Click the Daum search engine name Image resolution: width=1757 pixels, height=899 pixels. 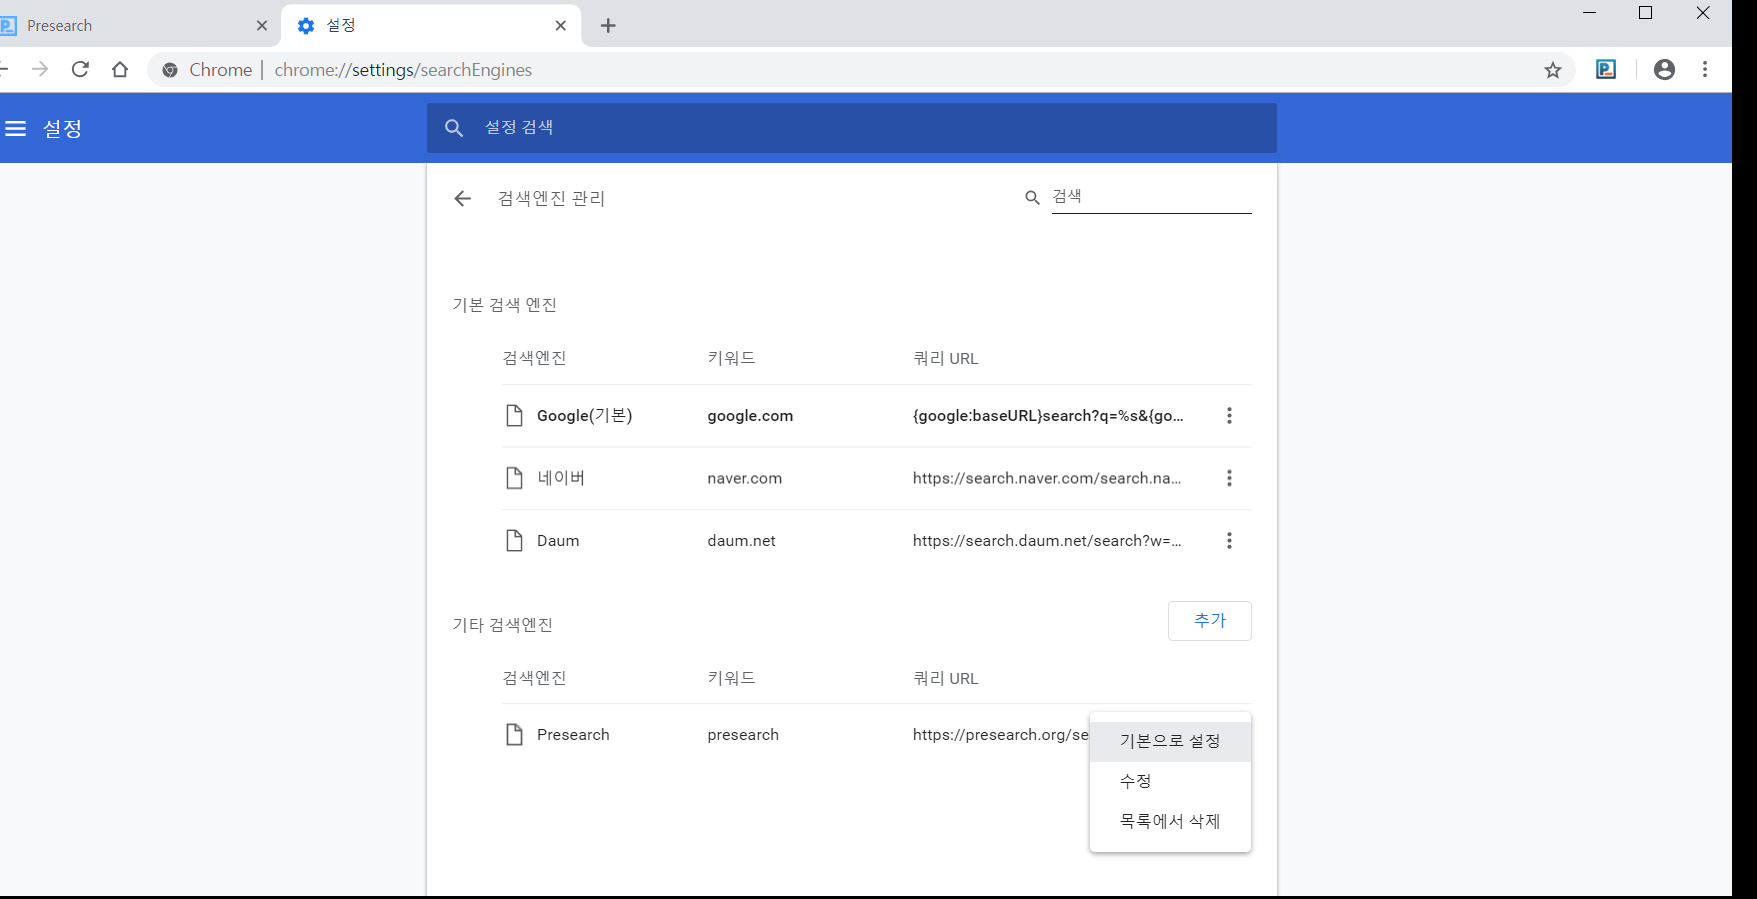tap(558, 541)
